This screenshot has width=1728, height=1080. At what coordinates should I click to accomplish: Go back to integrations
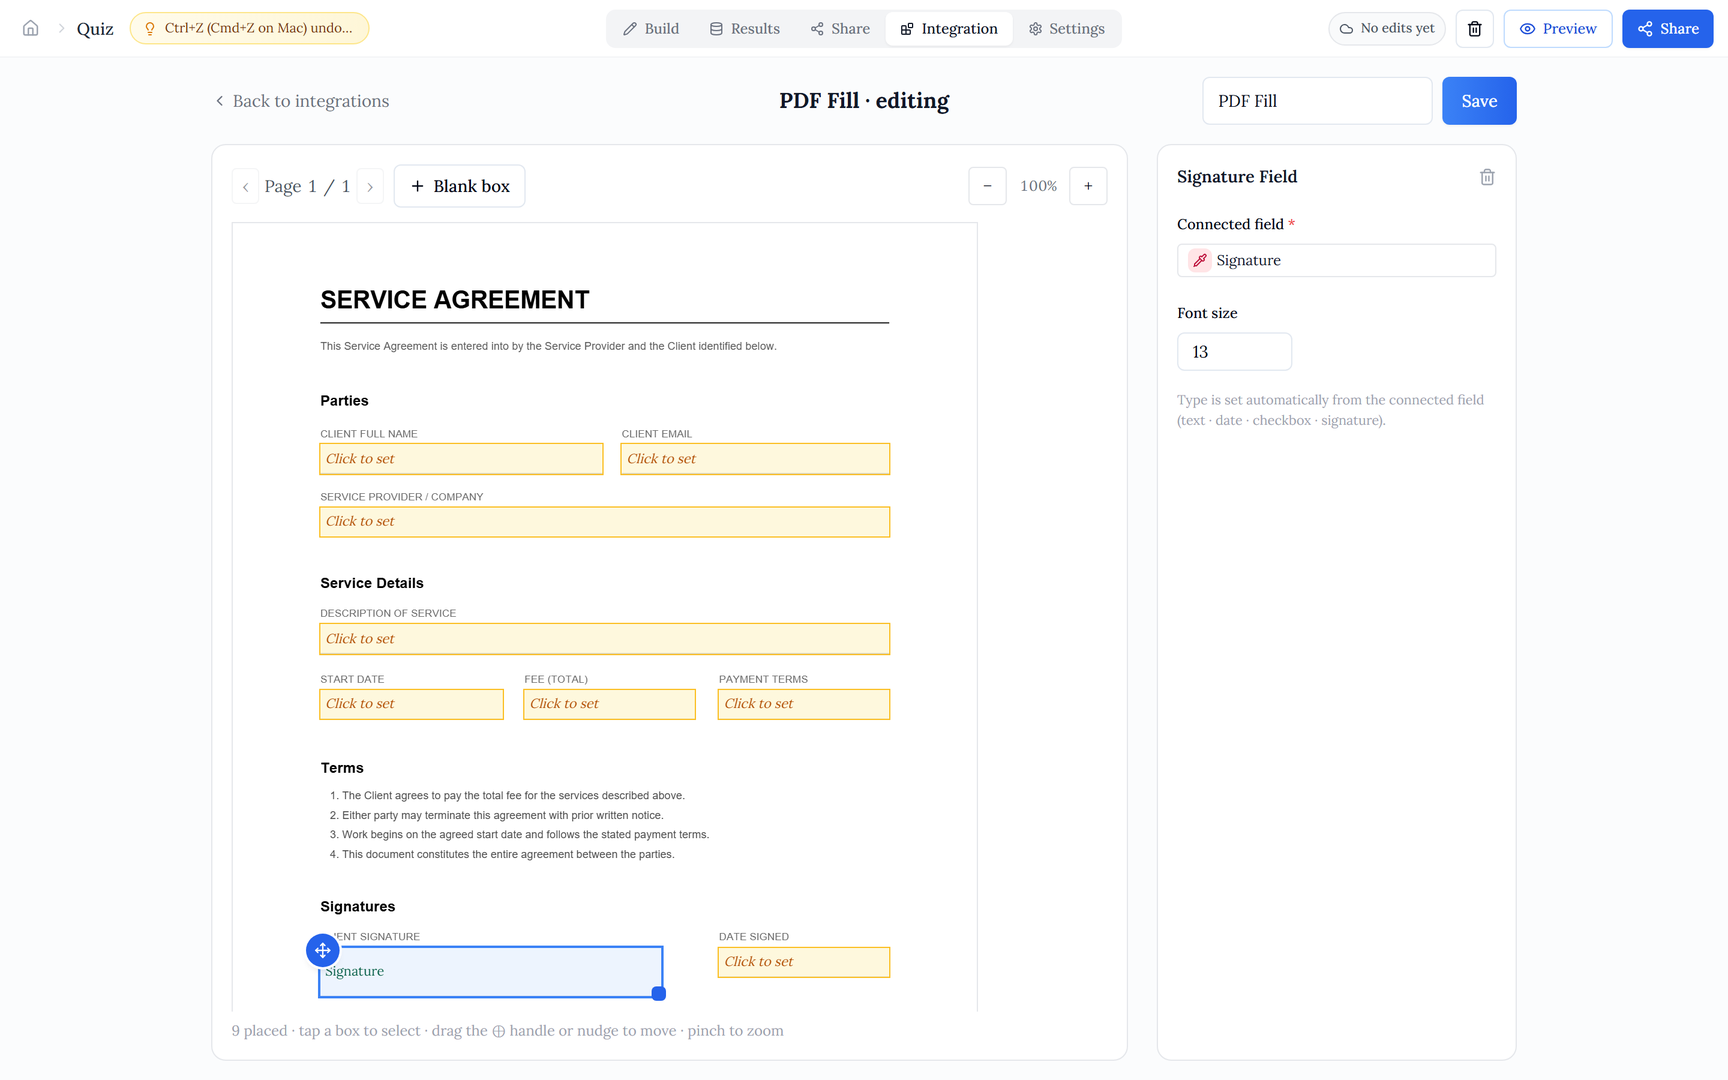click(301, 101)
